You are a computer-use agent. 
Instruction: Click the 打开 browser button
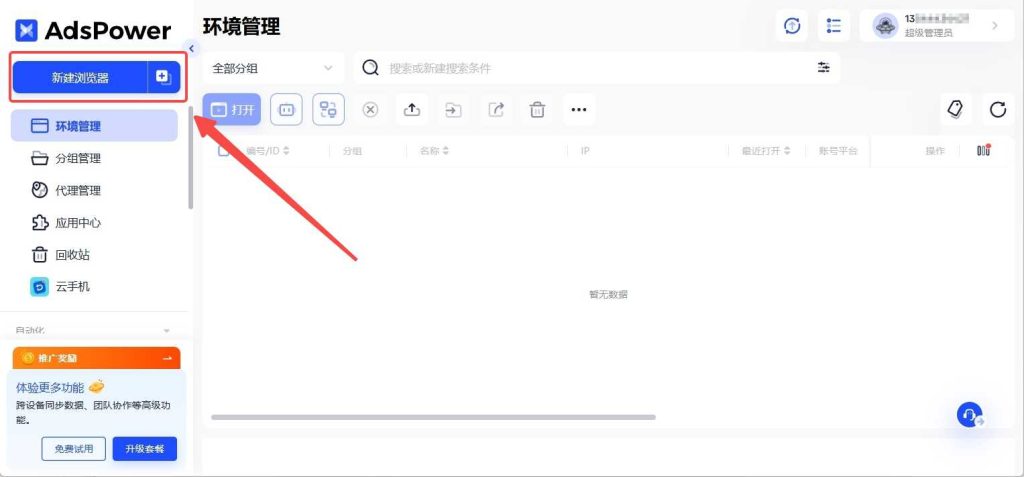[232, 110]
